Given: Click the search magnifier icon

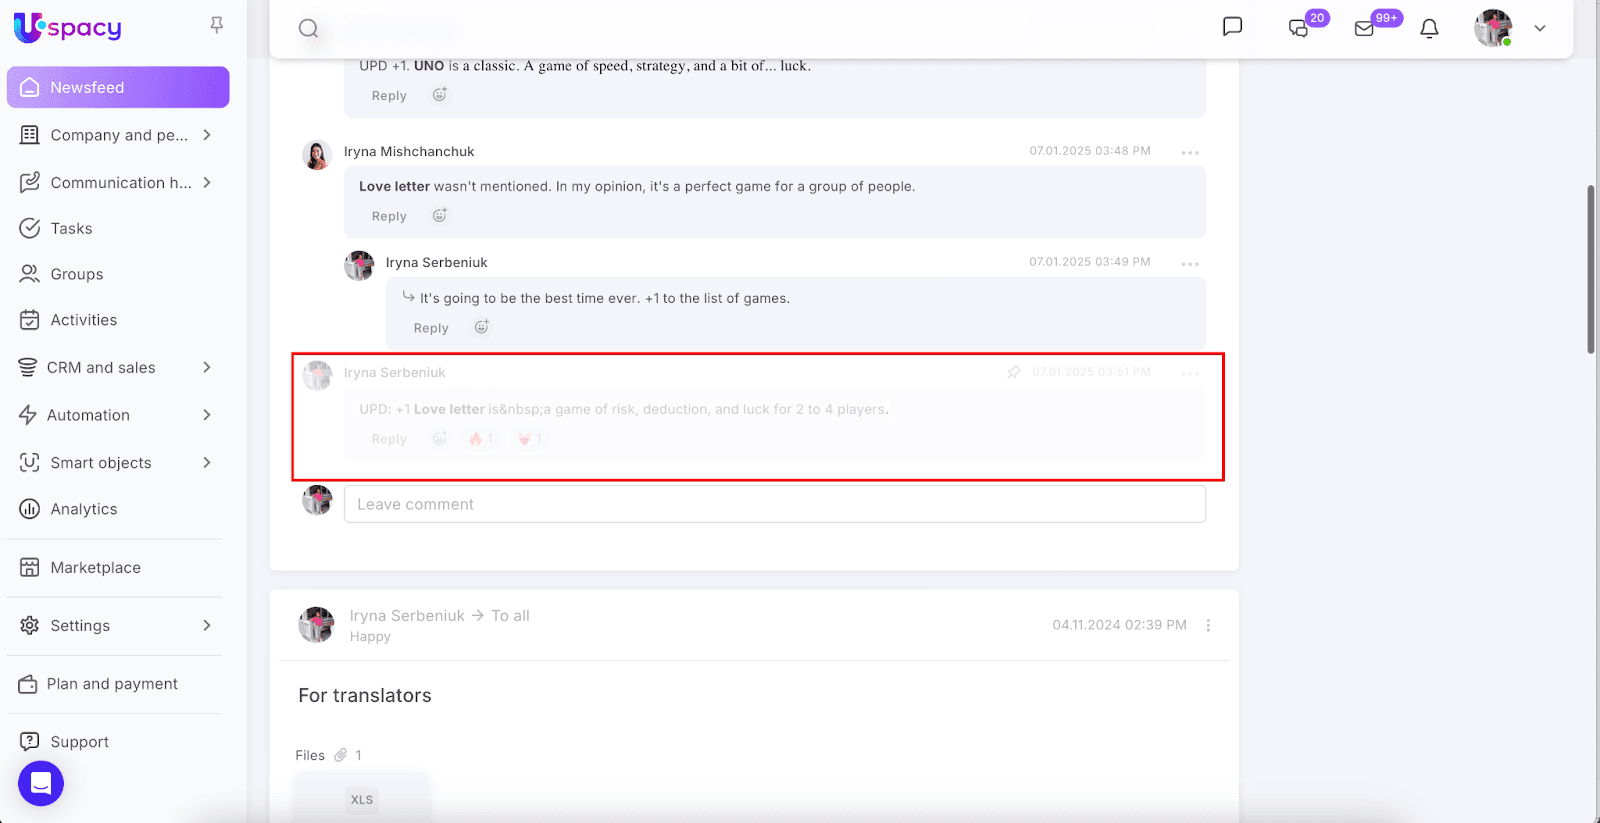Looking at the screenshot, I should pos(308,28).
